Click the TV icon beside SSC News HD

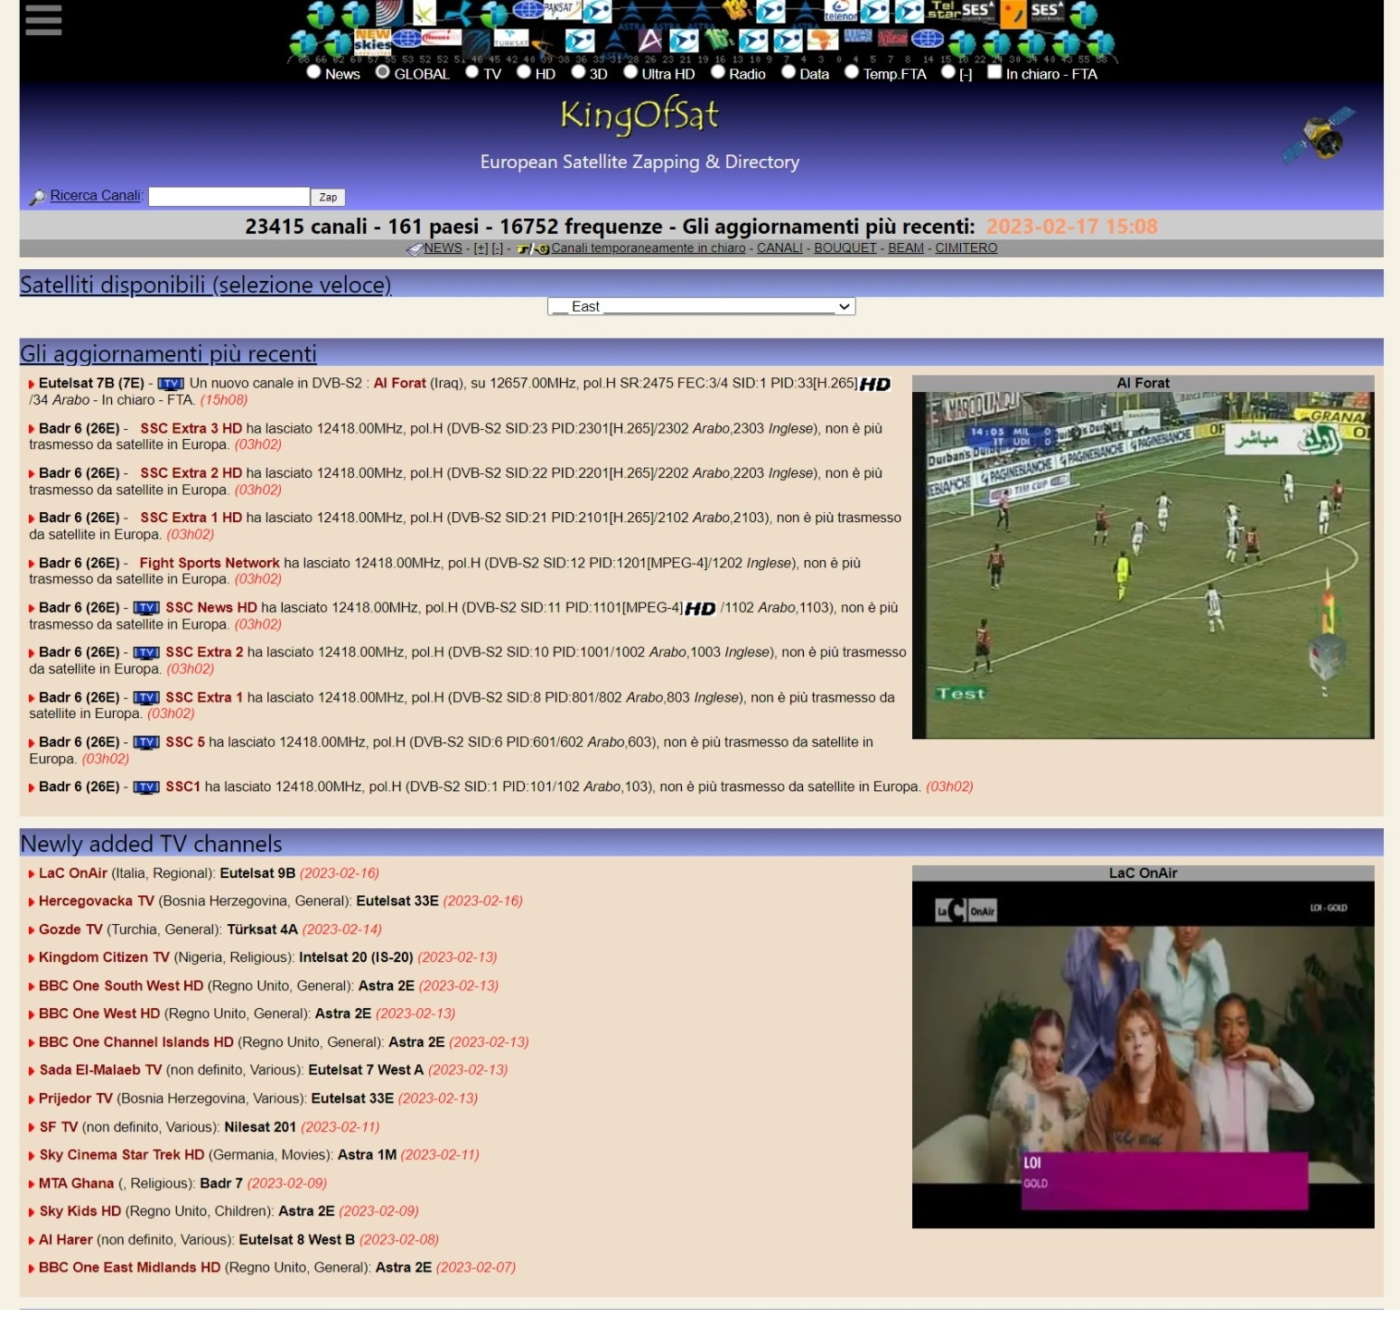coord(147,608)
